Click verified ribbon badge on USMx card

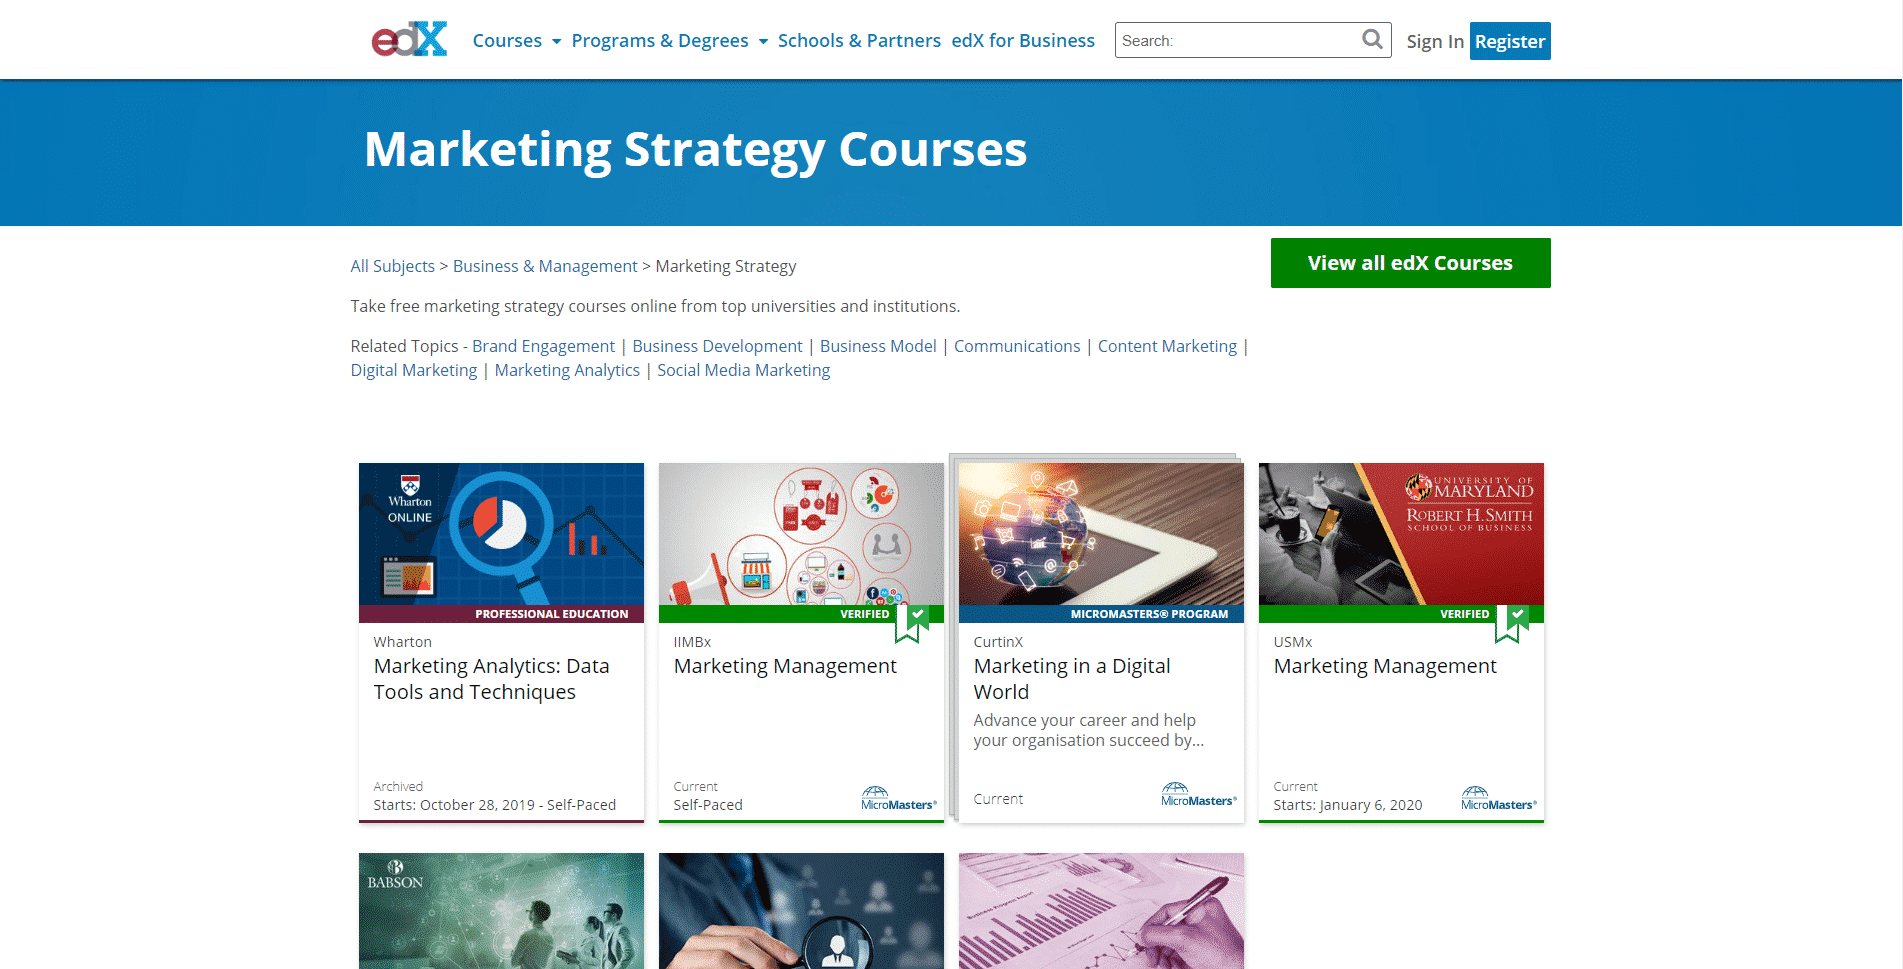coord(1512,623)
